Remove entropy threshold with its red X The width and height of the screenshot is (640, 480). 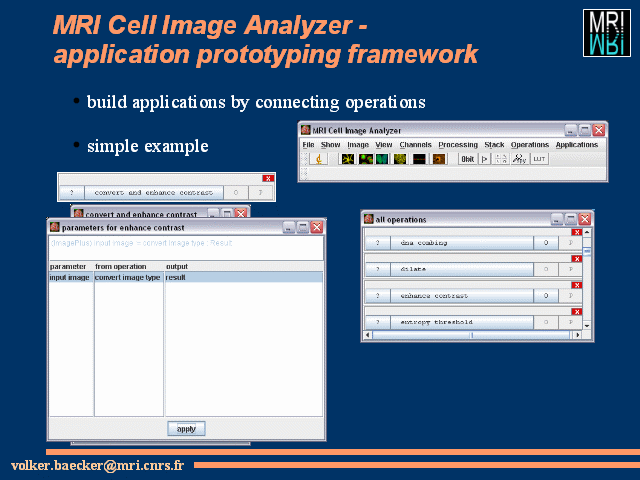pyautogui.click(x=576, y=312)
